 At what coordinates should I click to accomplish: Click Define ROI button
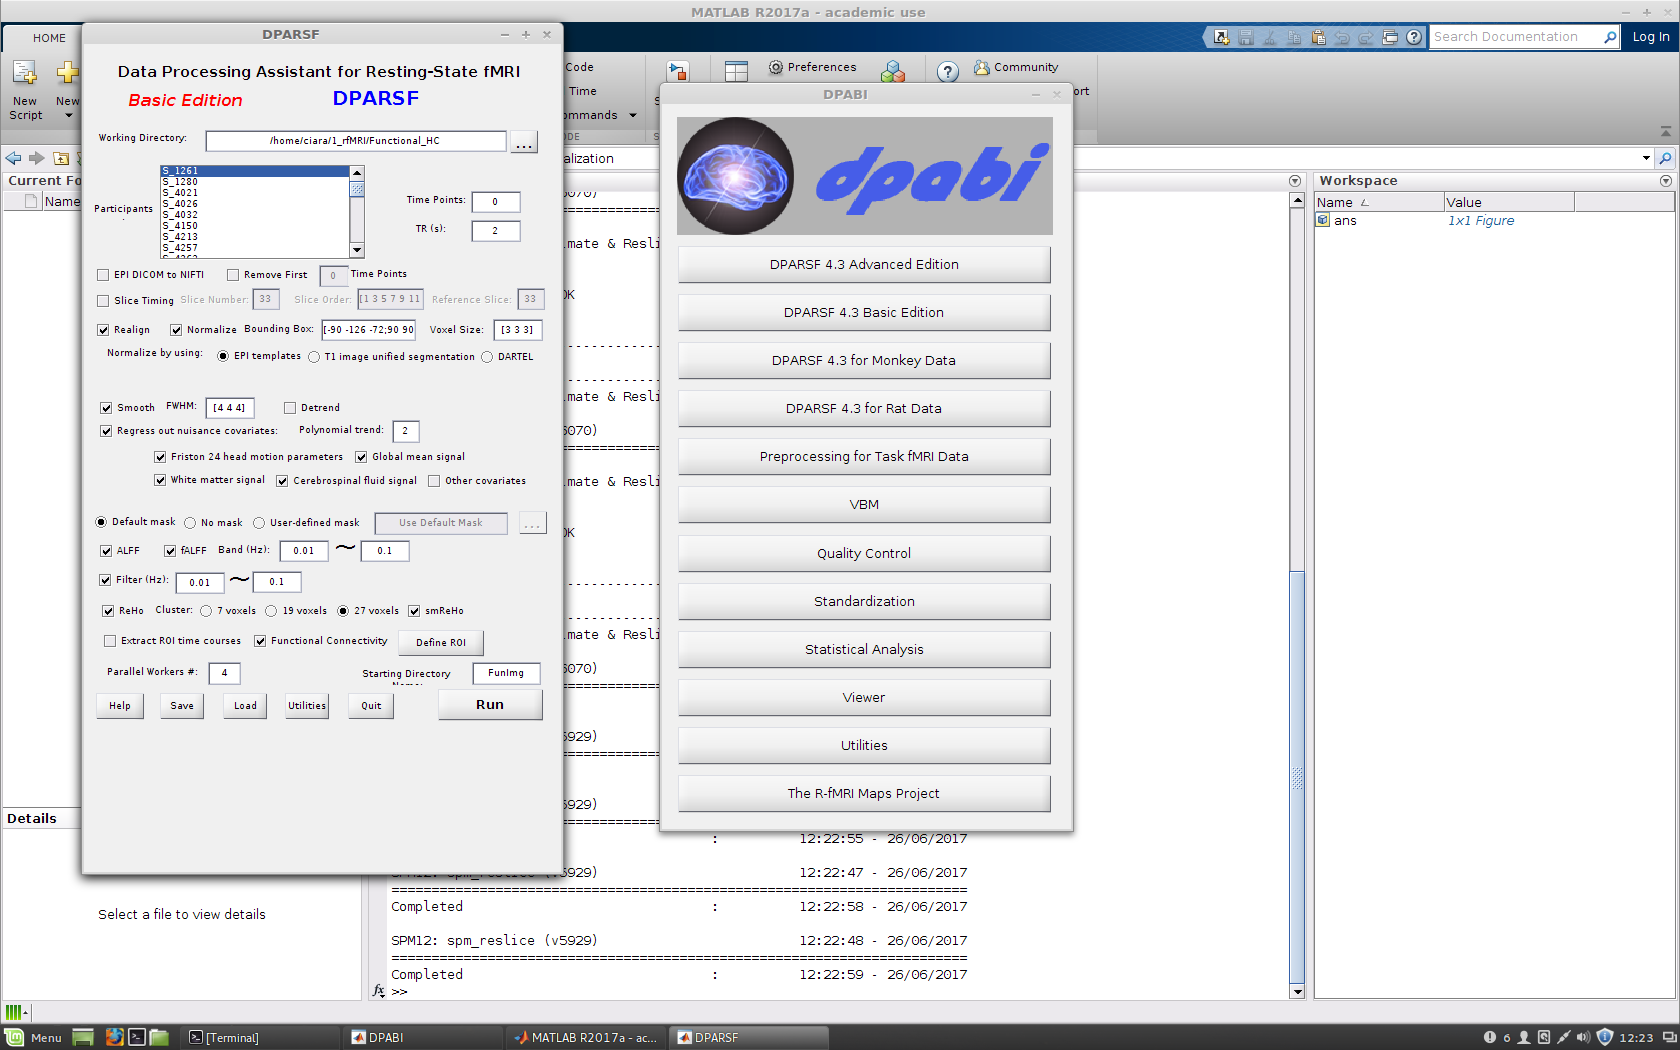tap(441, 643)
